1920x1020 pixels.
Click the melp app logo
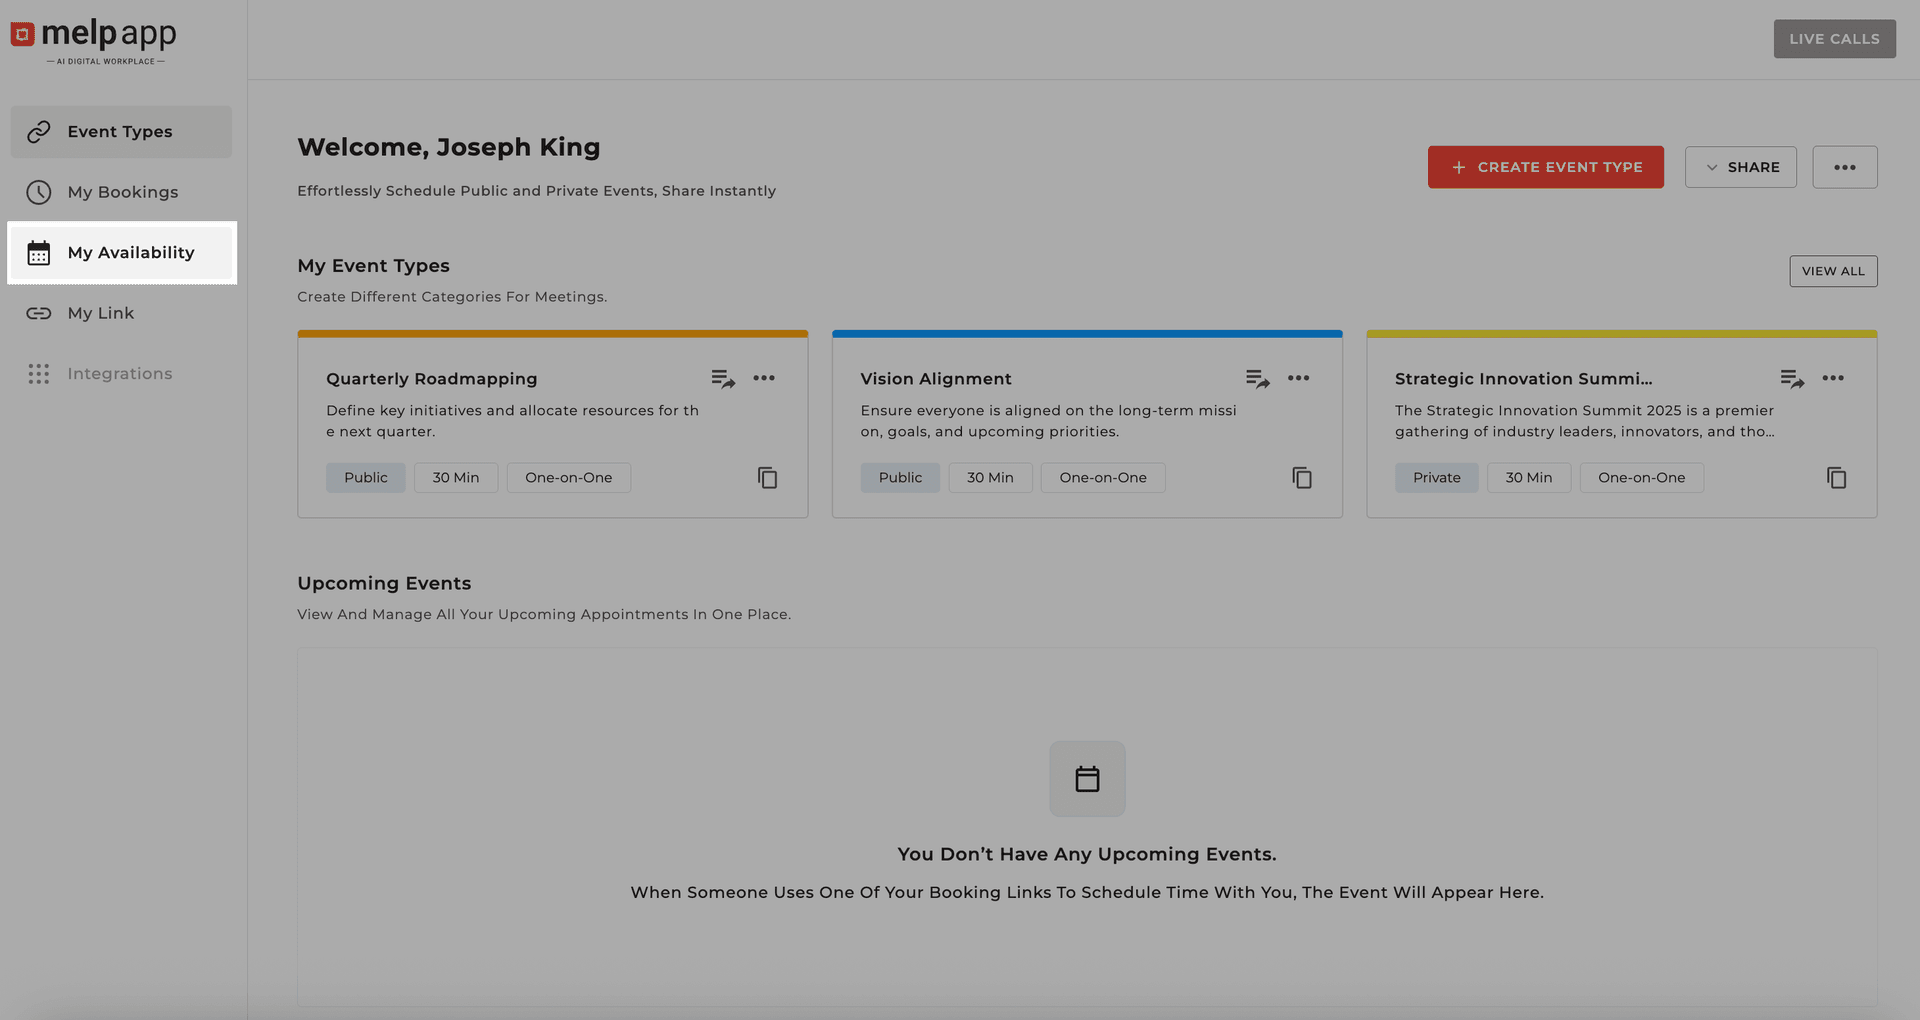pyautogui.click(x=93, y=39)
